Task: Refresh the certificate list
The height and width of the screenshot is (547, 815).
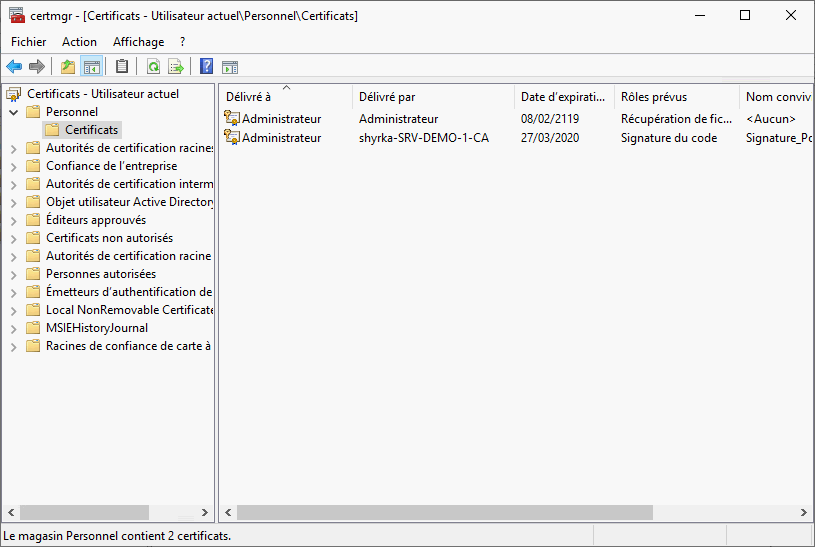Action: [153, 67]
